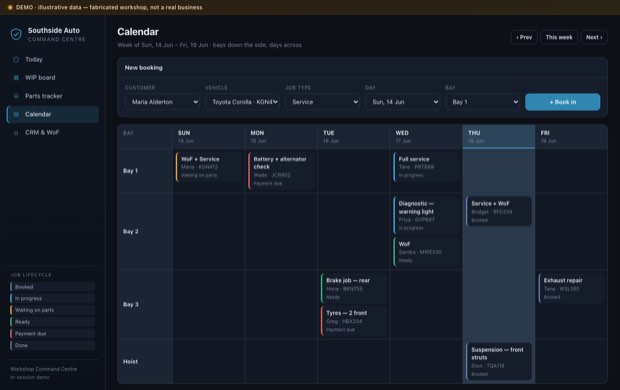
Task: Expand the Job type dropdown
Action: [x=323, y=102]
